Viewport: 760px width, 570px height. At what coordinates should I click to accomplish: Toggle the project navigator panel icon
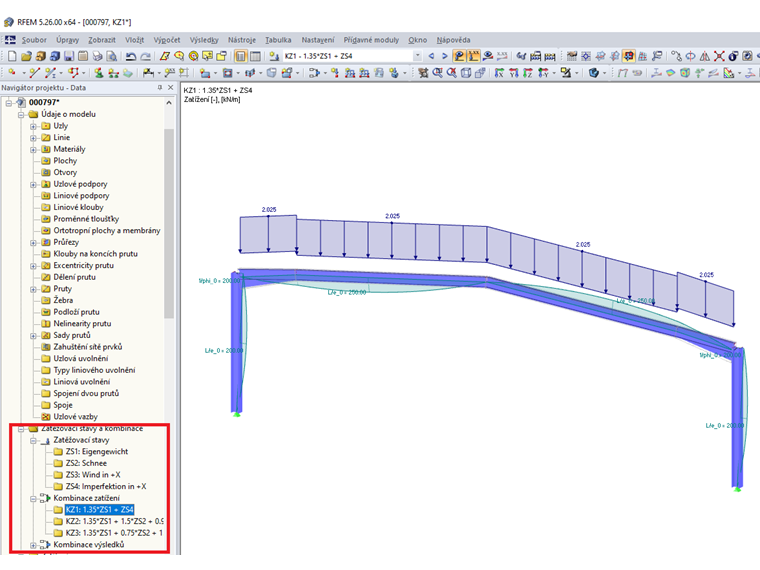240,56
